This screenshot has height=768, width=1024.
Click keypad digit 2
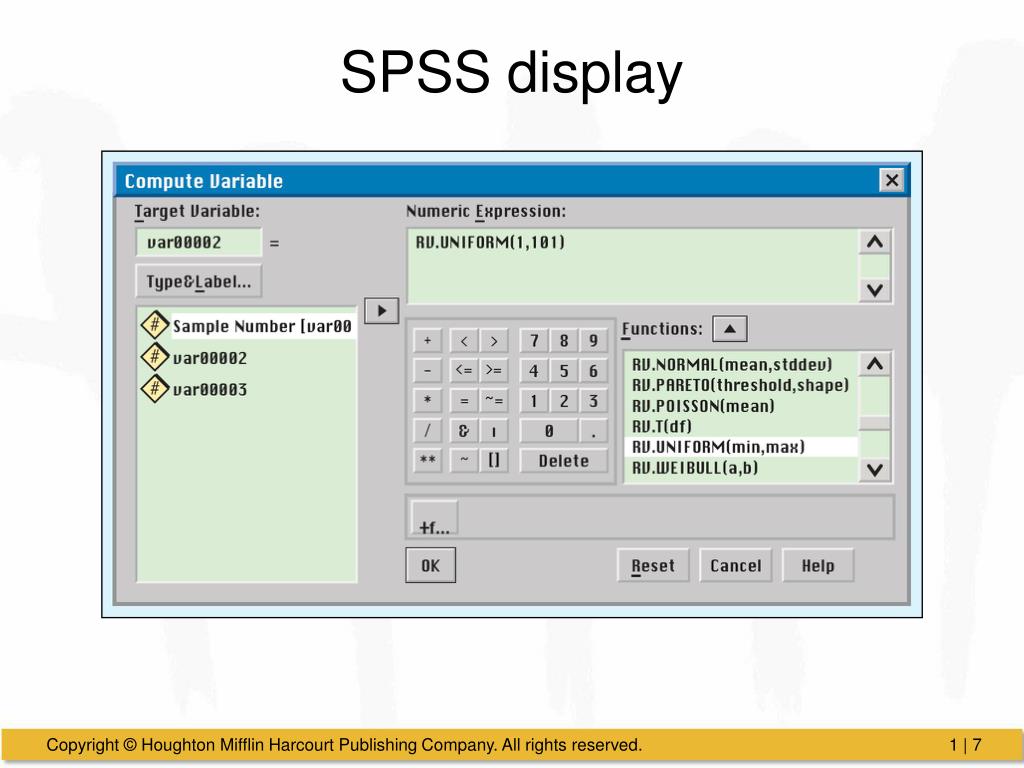coord(564,400)
